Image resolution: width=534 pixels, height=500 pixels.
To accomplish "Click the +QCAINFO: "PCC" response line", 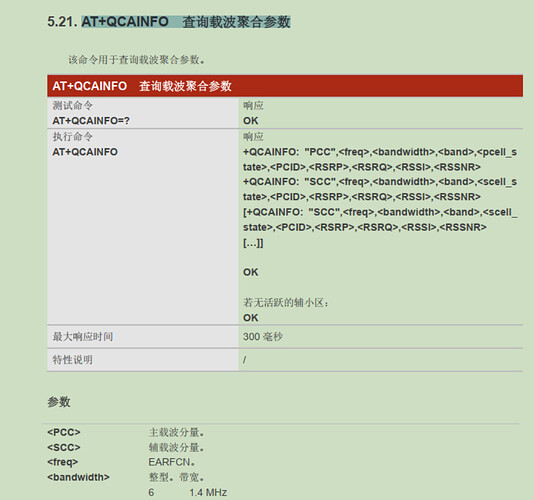I will click(380, 159).
